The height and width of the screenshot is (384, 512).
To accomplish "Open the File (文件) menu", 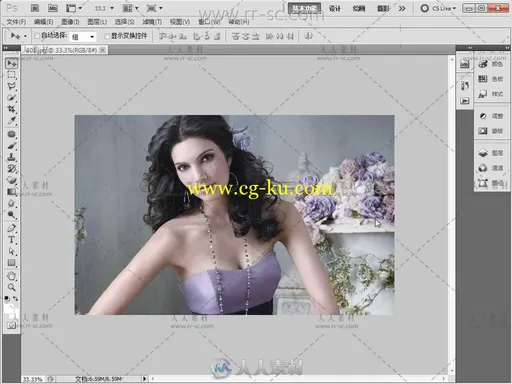I will point(16,22).
